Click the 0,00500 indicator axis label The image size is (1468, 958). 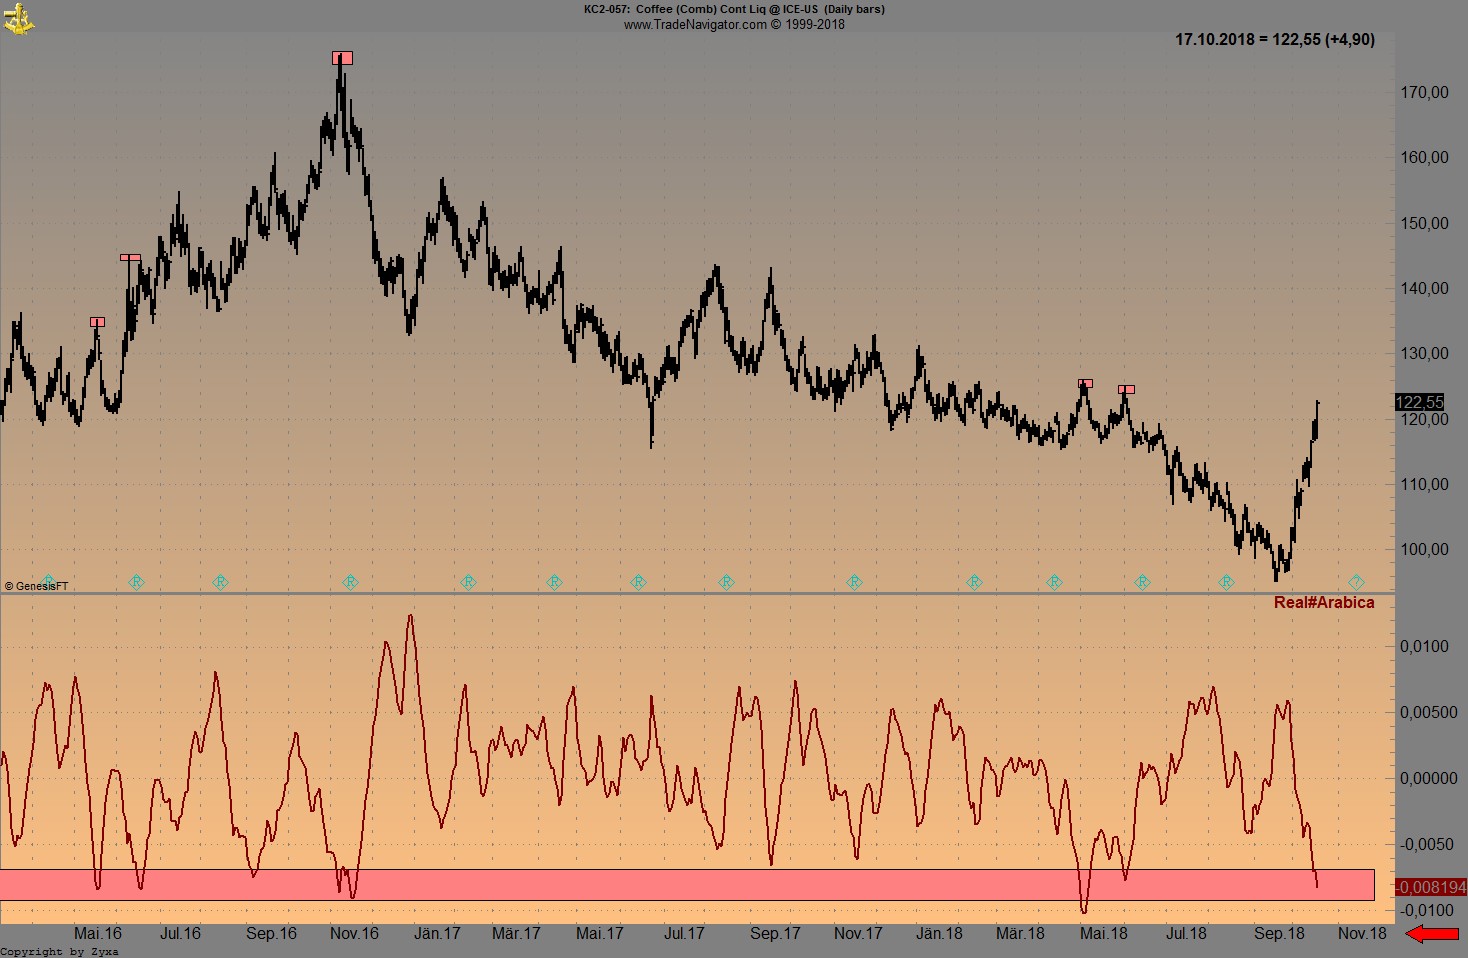(1428, 712)
